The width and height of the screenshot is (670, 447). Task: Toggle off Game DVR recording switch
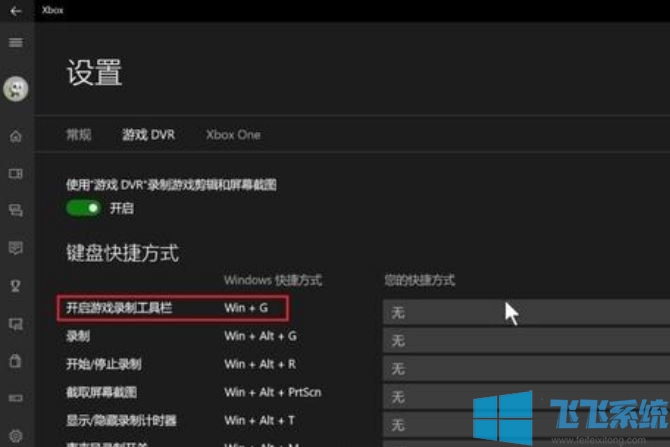click(84, 208)
